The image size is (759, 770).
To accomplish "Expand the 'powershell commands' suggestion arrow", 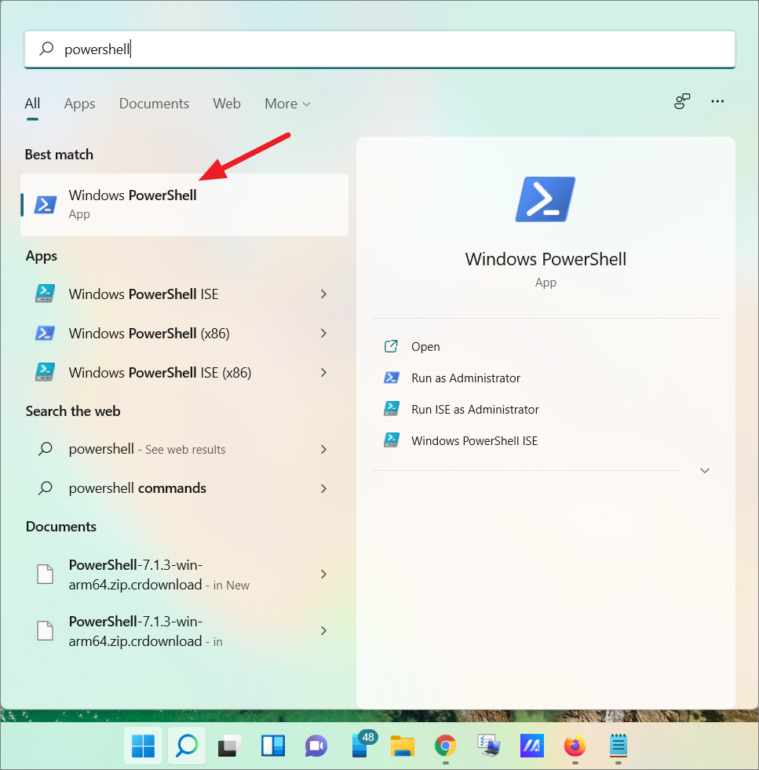I will [x=324, y=488].
